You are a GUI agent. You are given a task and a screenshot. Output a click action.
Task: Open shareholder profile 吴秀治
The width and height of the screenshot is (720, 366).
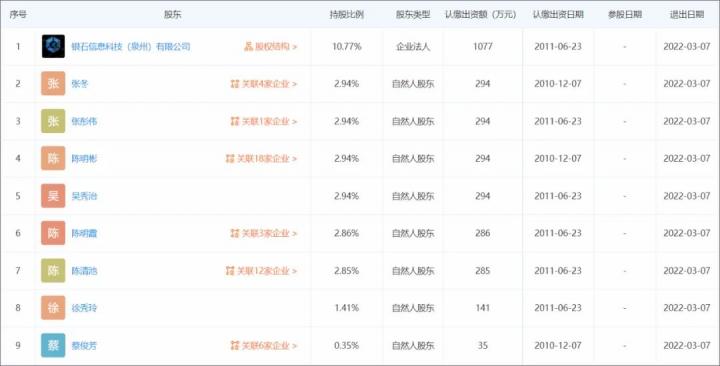pos(84,196)
